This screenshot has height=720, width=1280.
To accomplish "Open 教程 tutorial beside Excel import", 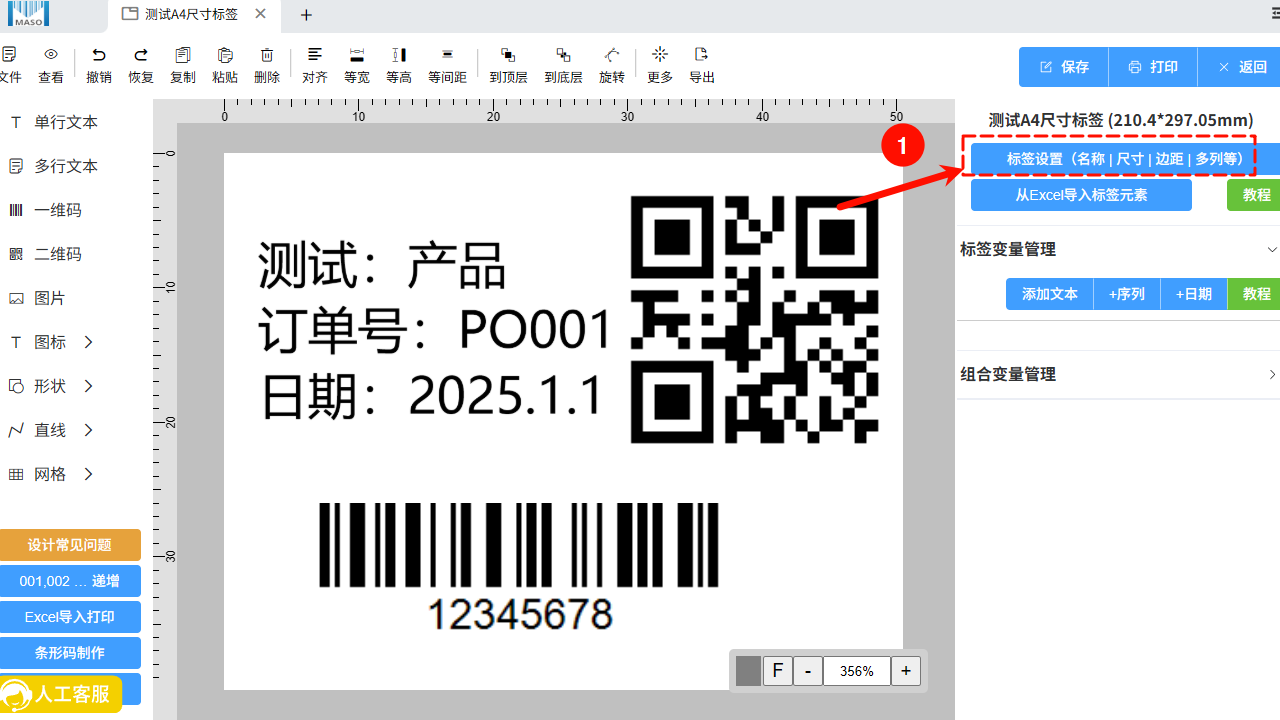I will tap(1255, 195).
